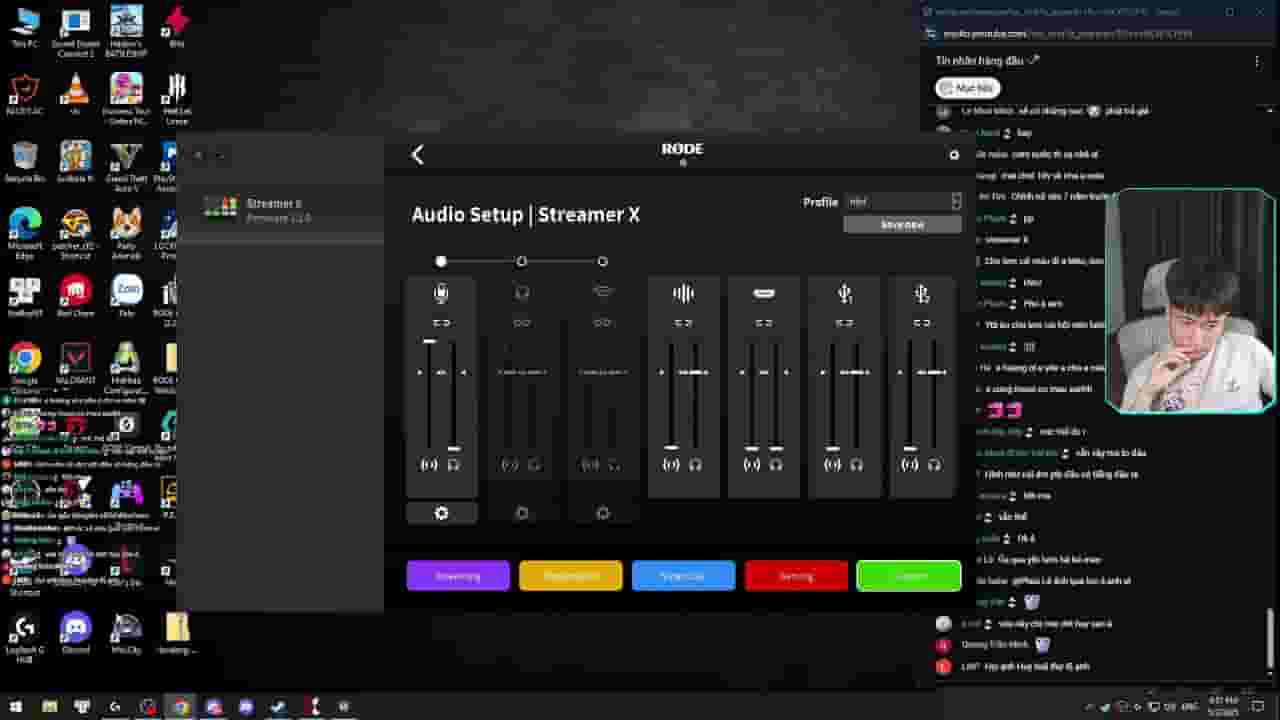Open Grand Theft Auto V desktop icon
Screen dimensions: 1280x720
tap(126, 166)
